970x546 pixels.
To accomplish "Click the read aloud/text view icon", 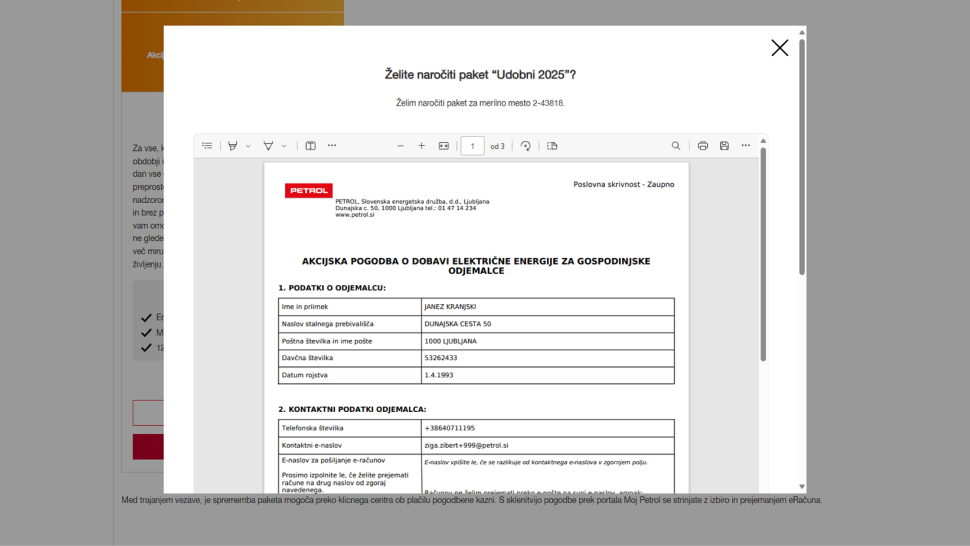I will click(310, 146).
